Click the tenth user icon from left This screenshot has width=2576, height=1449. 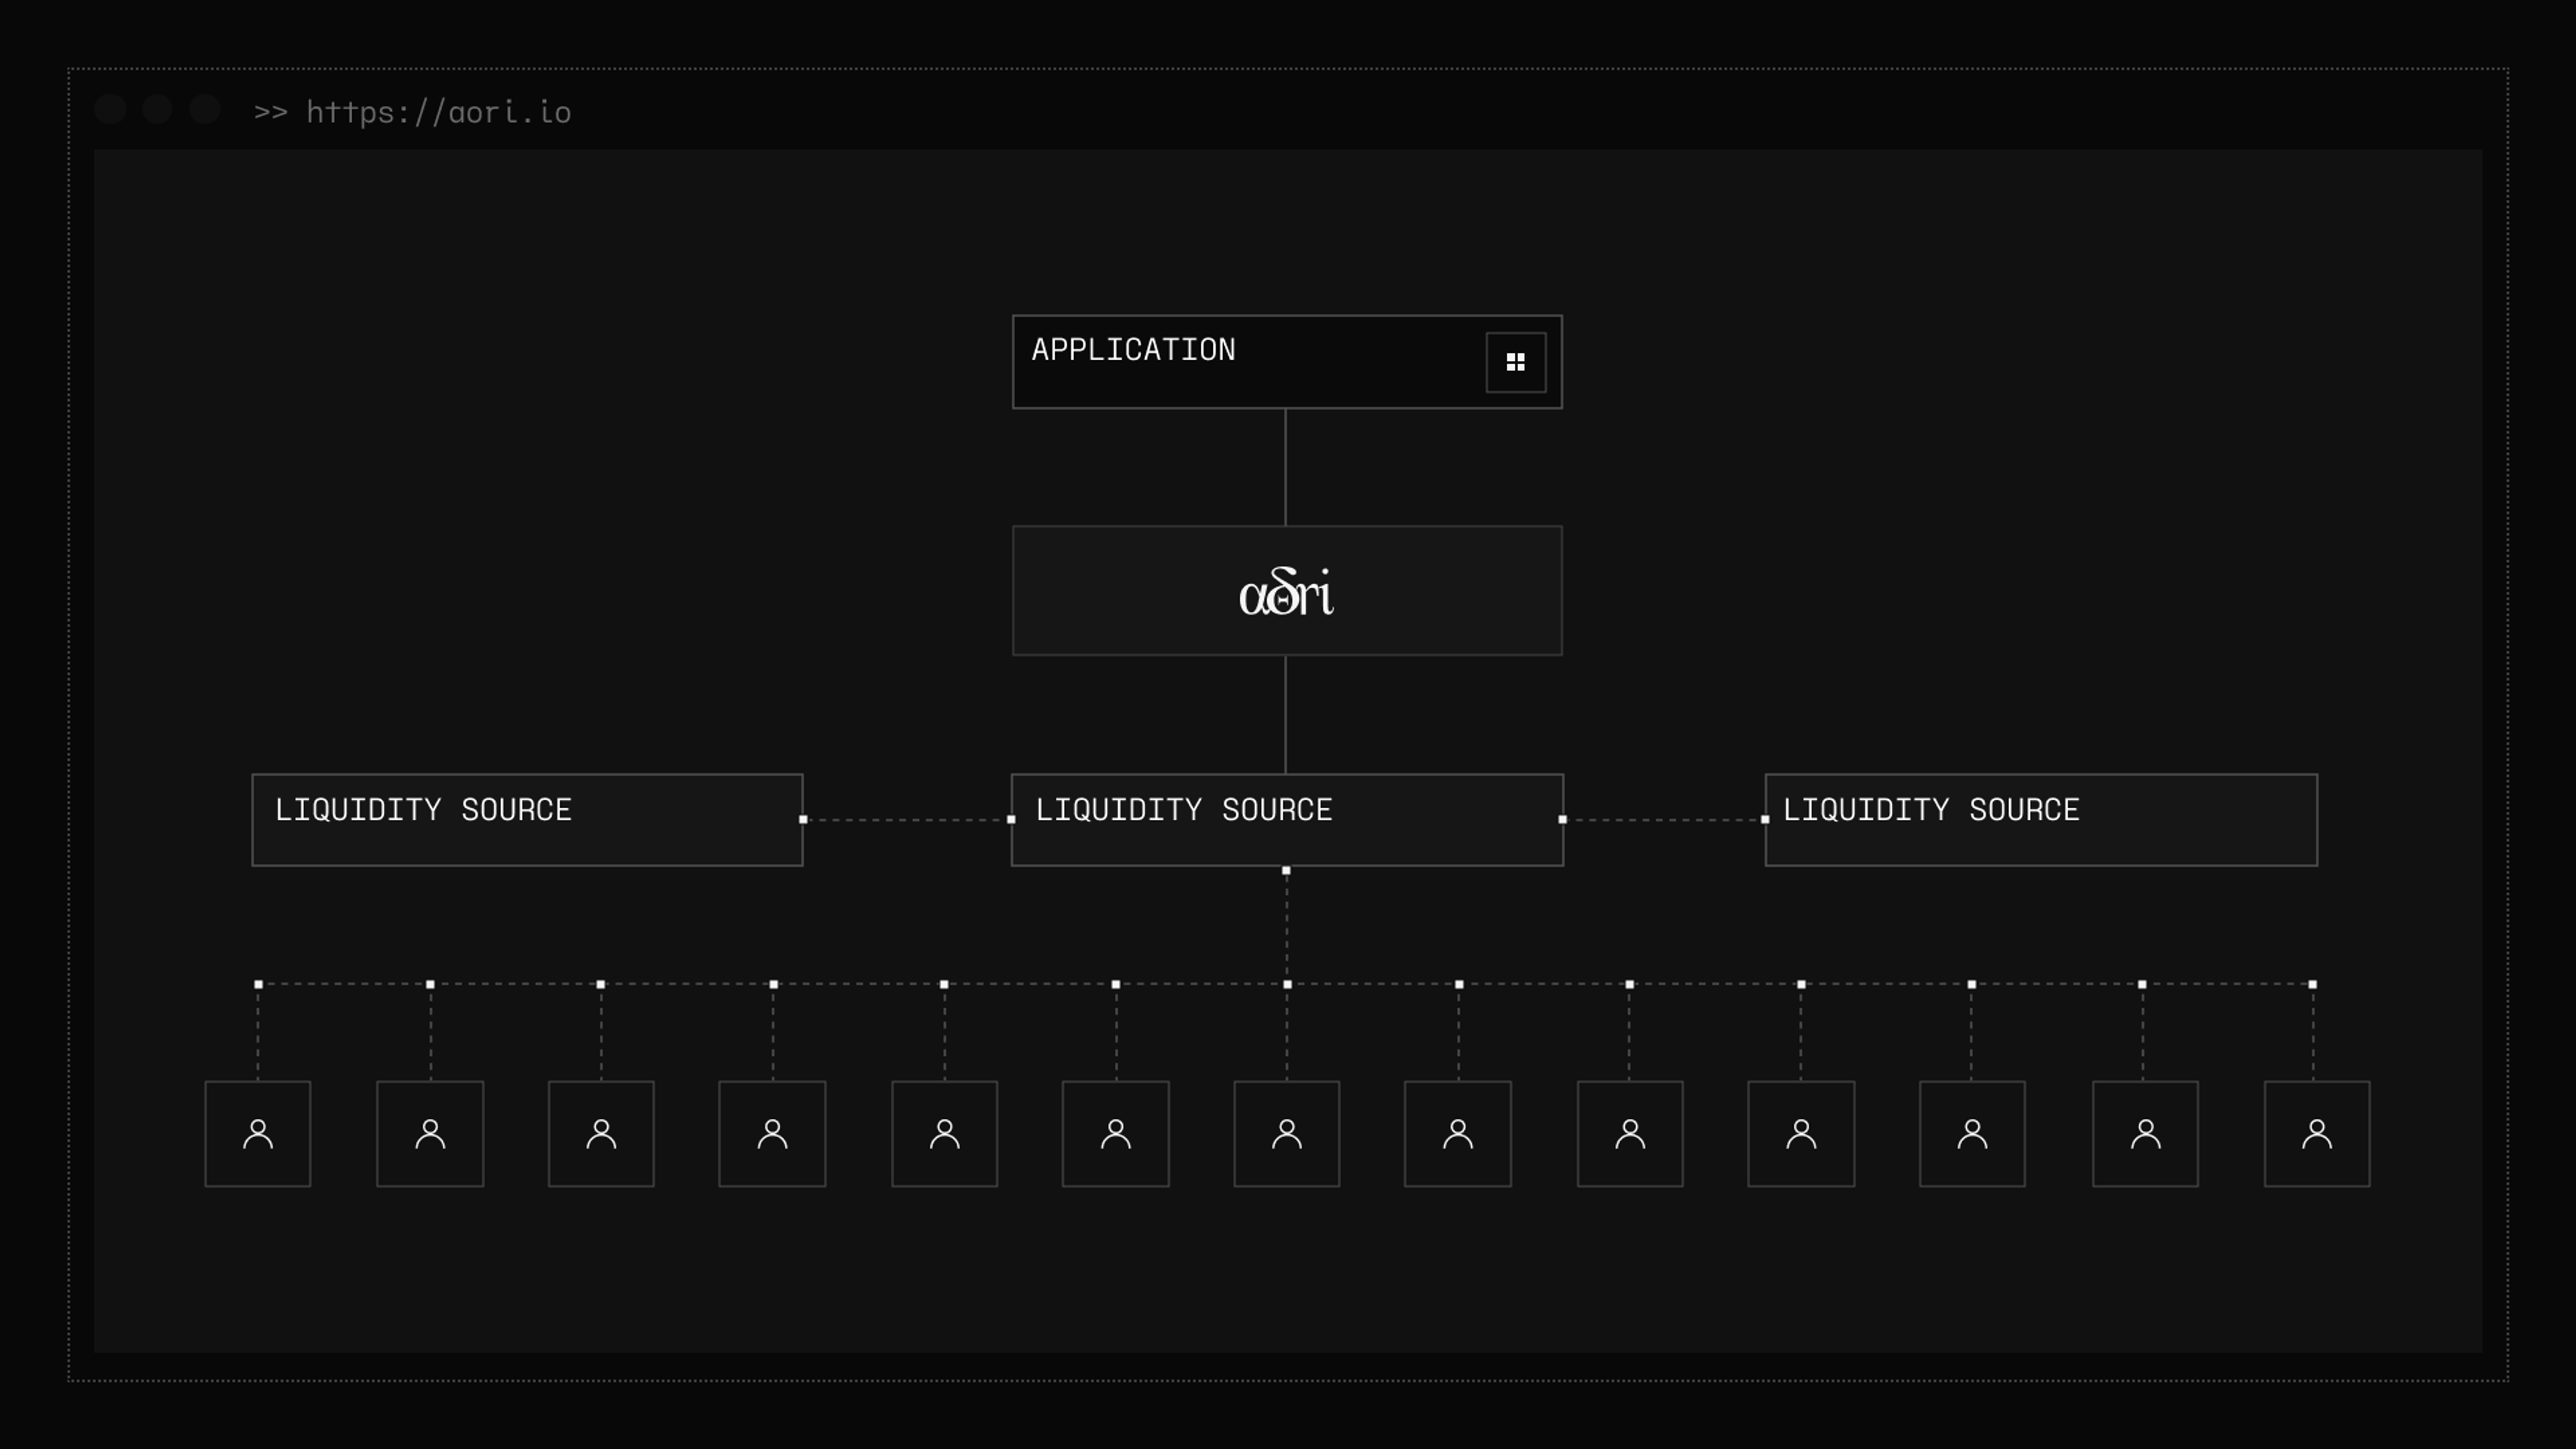pyautogui.click(x=1801, y=1134)
